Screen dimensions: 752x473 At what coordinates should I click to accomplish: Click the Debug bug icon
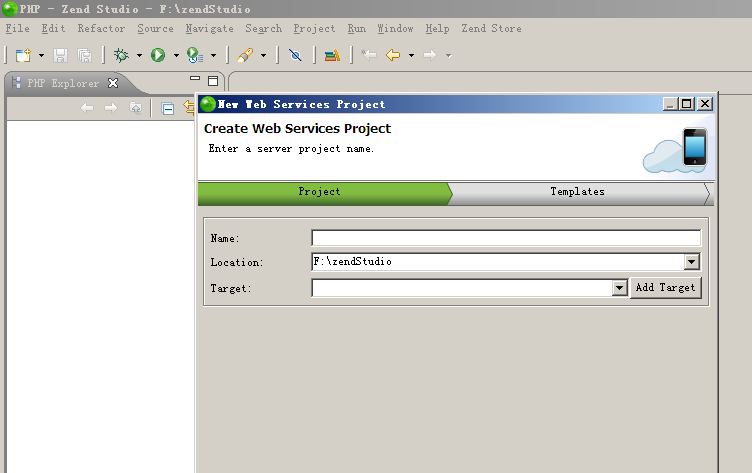click(121, 55)
